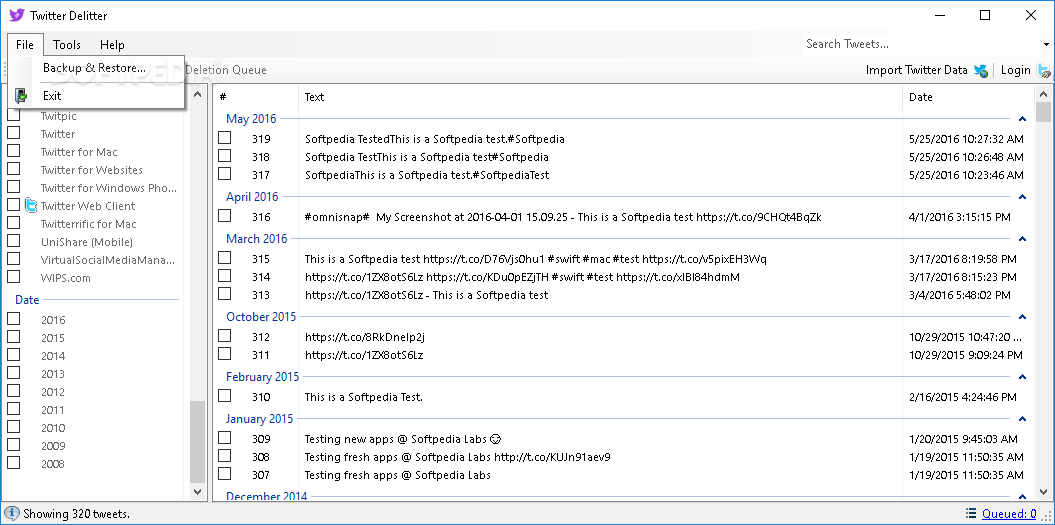Enable the 2015 date filter checkbox

coord(13,337)
